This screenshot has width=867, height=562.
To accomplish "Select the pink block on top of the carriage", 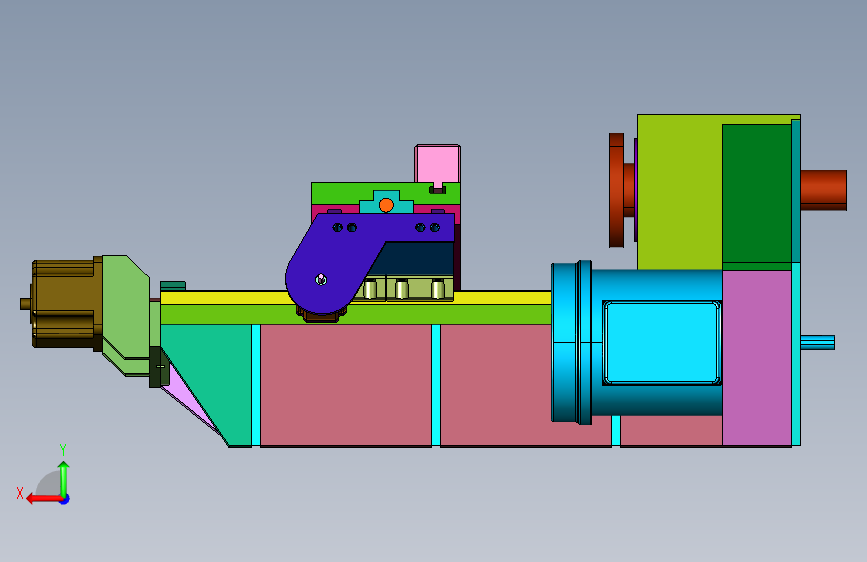I will [x=437, y=164].
